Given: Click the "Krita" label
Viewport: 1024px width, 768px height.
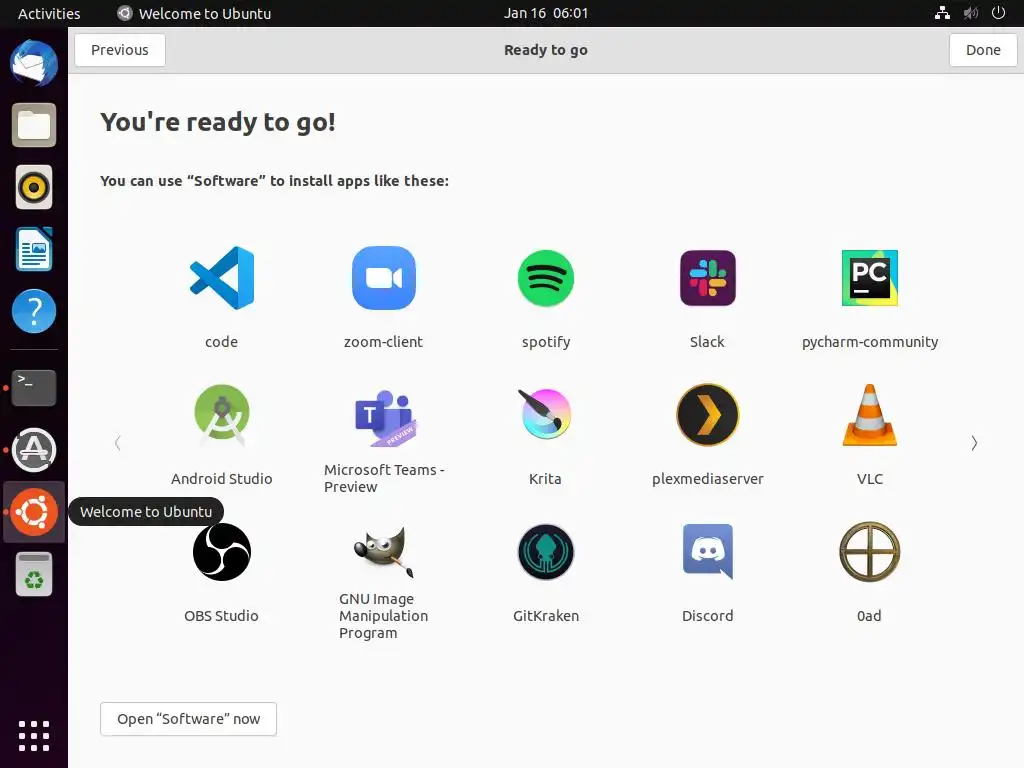Looking at the screenshot, I should pos(545,479).
